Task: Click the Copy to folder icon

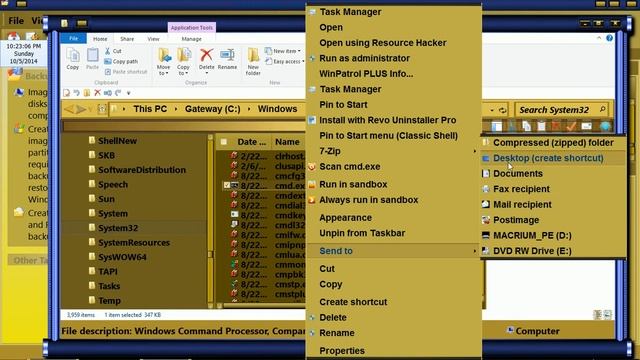Action: 184,55
